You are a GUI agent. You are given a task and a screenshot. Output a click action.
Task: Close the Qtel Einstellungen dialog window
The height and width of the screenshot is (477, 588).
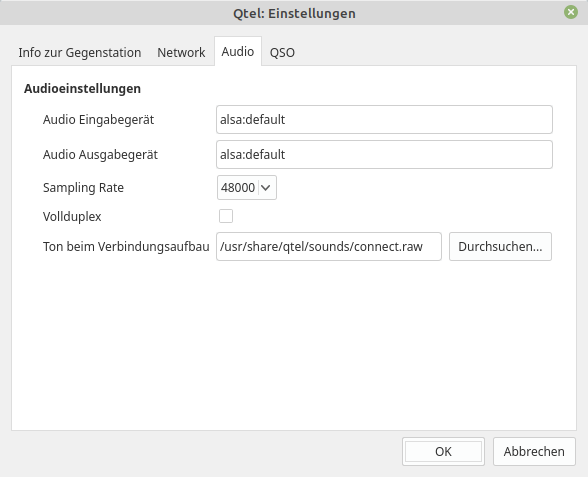(571, 12)
